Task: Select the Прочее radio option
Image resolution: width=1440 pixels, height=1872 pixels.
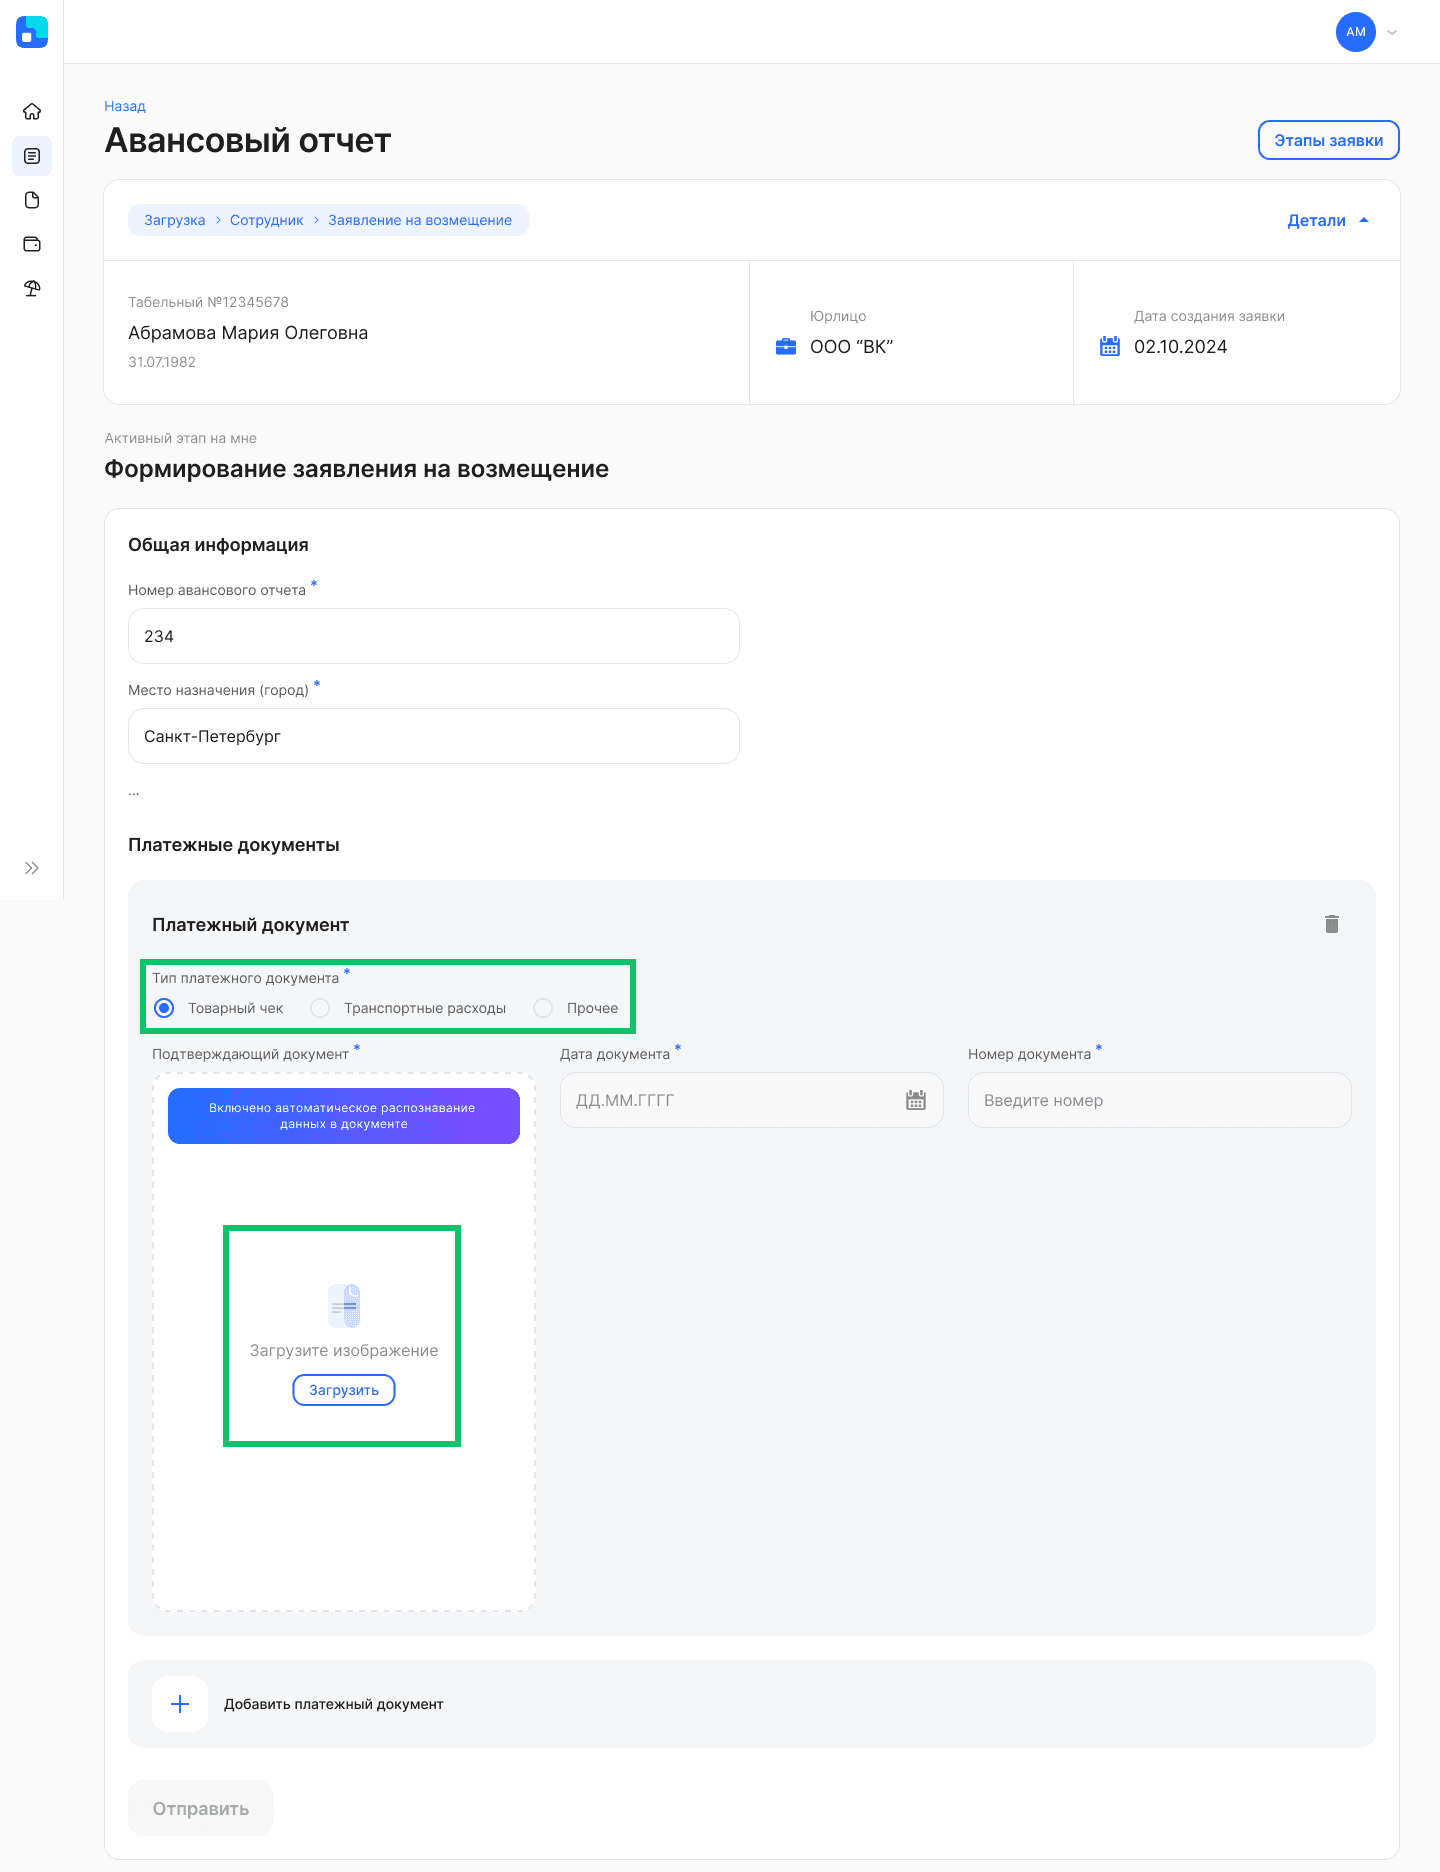Action: [543, 1008]
